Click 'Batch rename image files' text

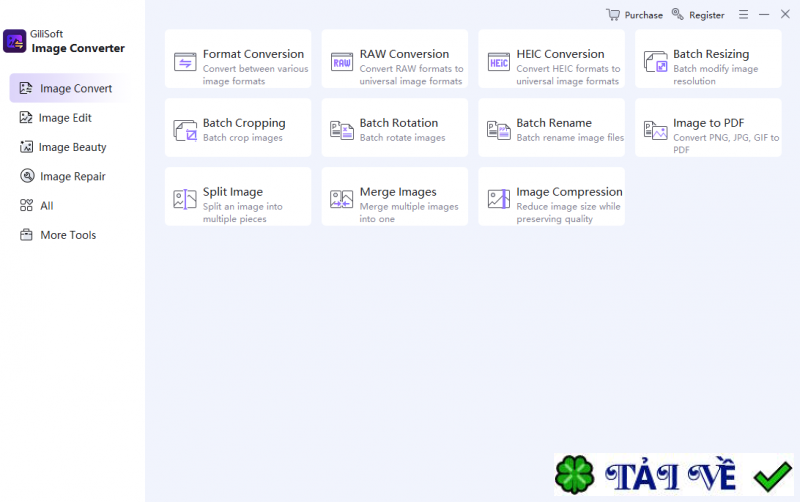click(x=570, y=138)
